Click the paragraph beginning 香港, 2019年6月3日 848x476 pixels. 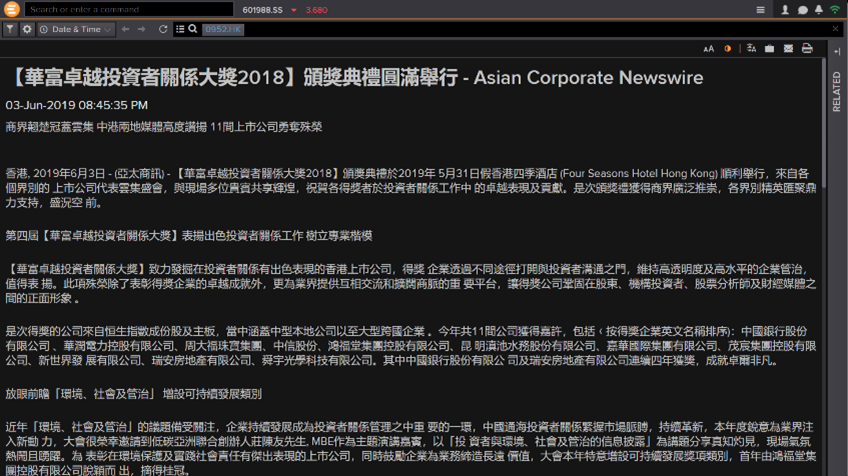click(x=411, y=188)
